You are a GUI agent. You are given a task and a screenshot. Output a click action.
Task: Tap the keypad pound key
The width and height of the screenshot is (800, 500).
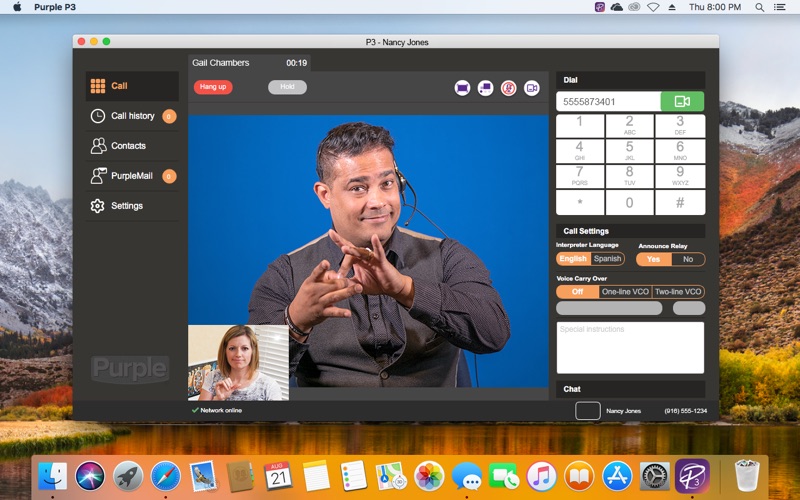click(680, 203)
